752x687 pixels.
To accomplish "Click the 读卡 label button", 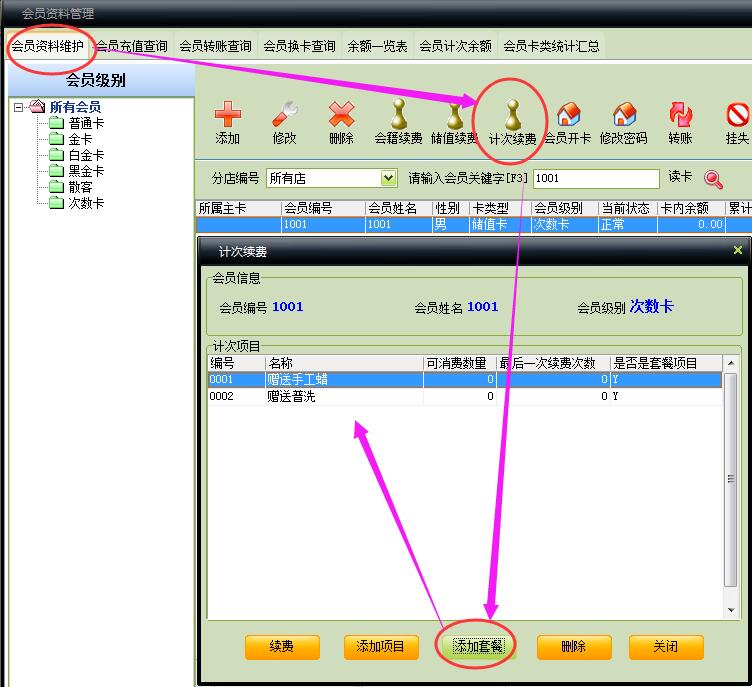I will (x=680, y=176).
